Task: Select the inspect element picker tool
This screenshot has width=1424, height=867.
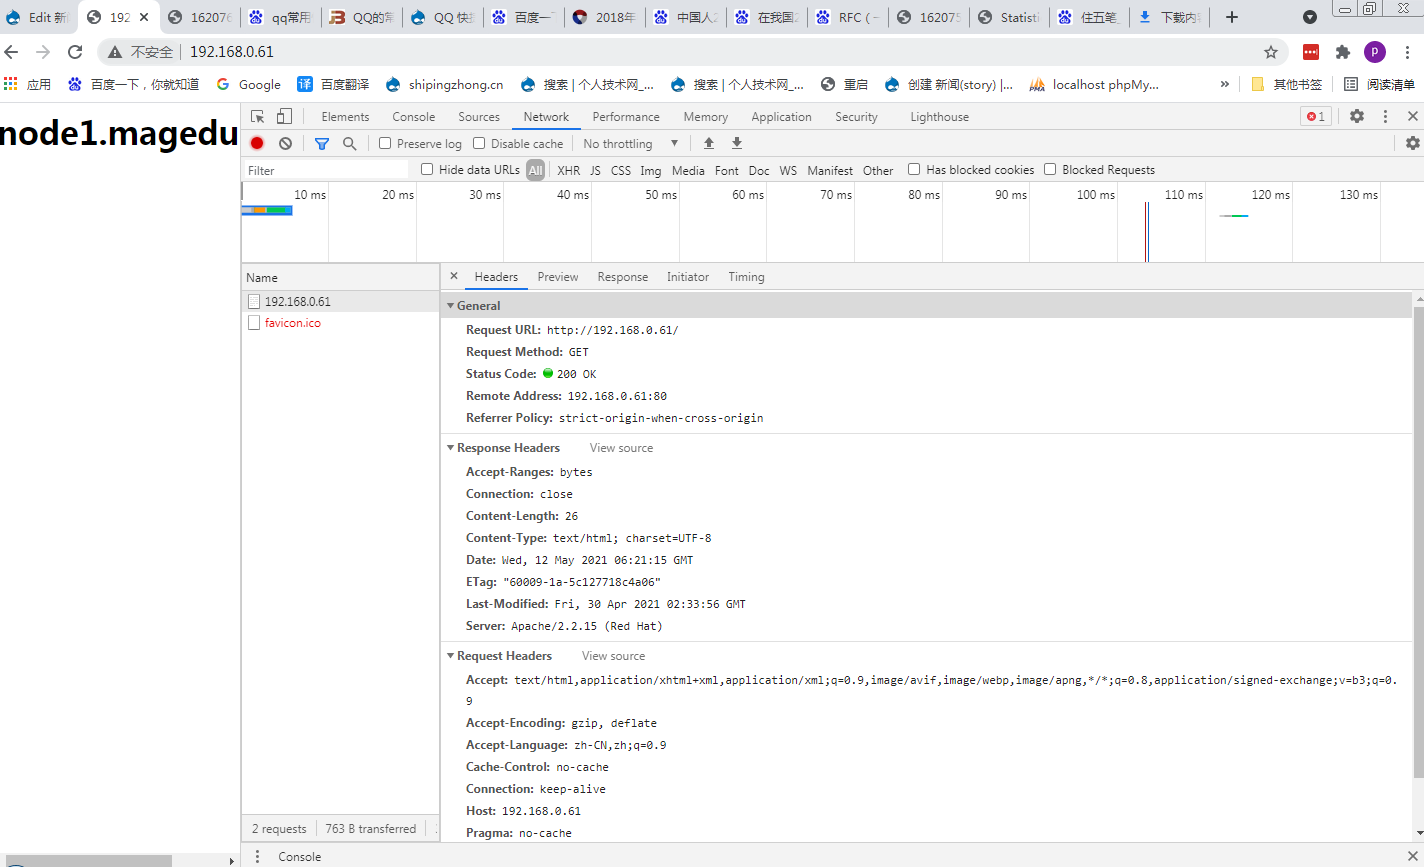Action: pos(258,117)
